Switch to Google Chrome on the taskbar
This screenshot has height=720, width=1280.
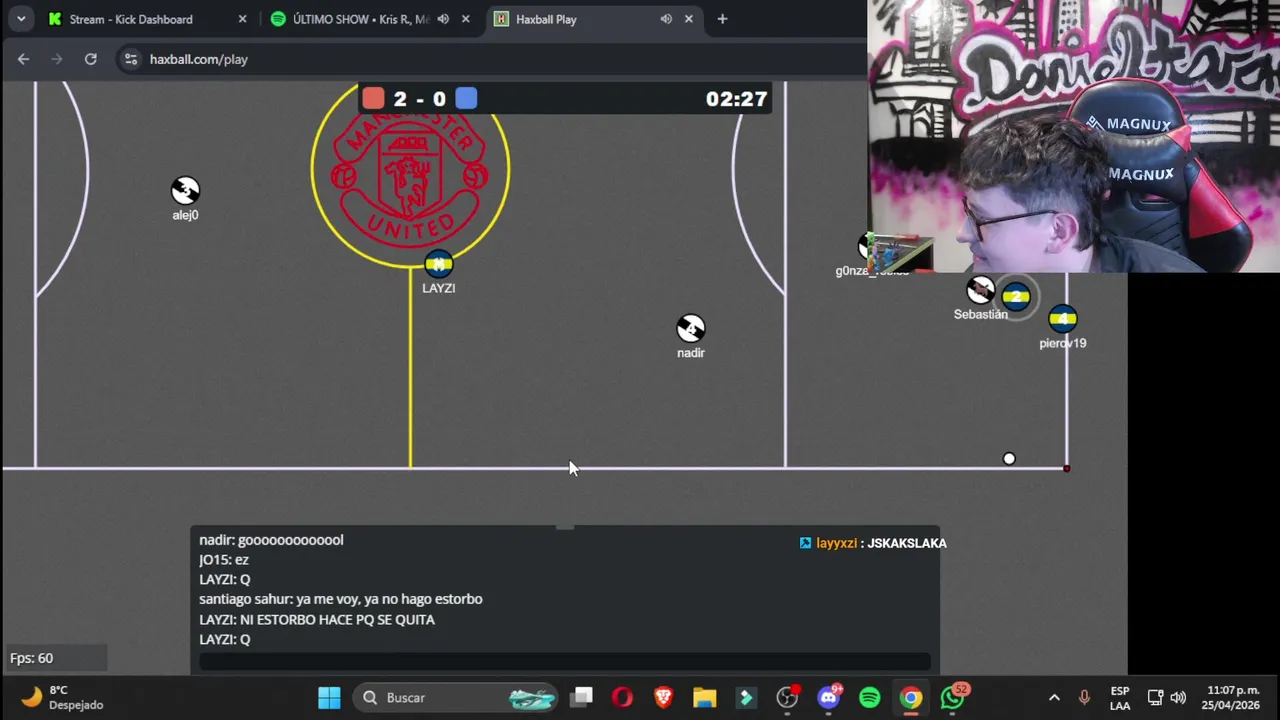pos(911,697)
